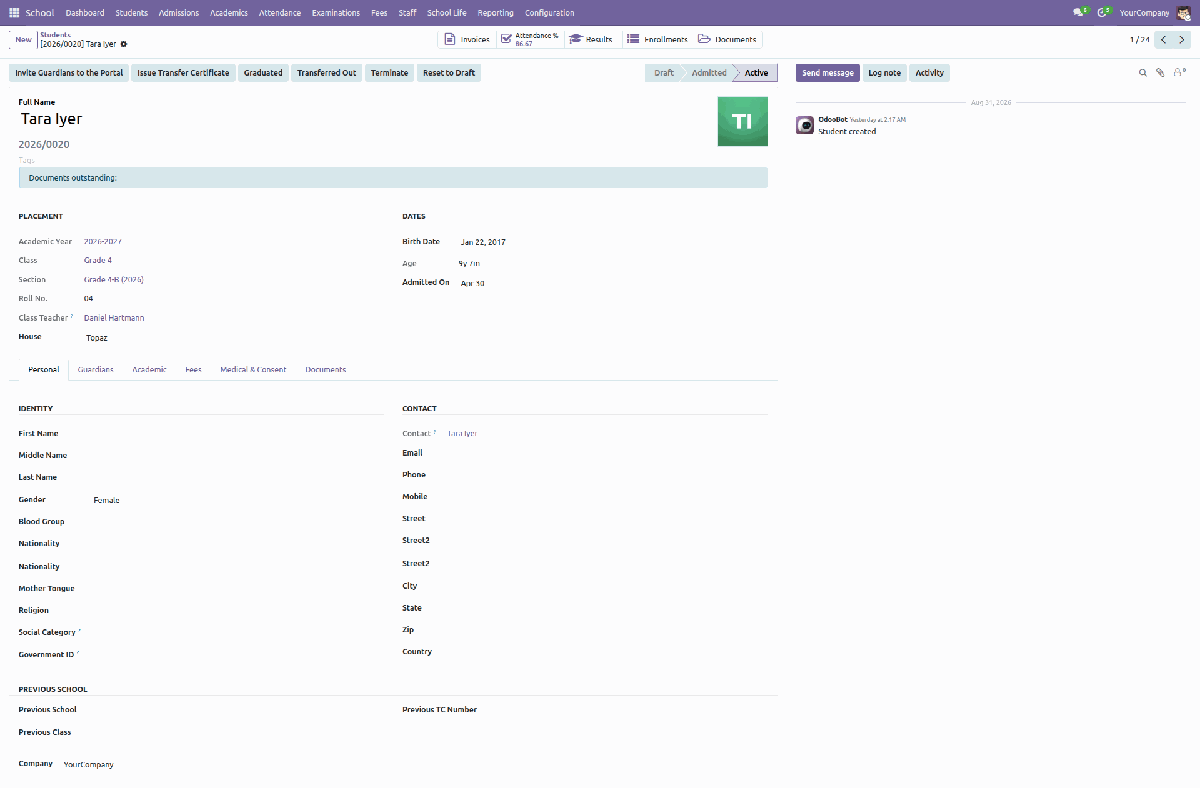Click Reset to Draft button
The image size is (1200, 788).
click(449, 73)
